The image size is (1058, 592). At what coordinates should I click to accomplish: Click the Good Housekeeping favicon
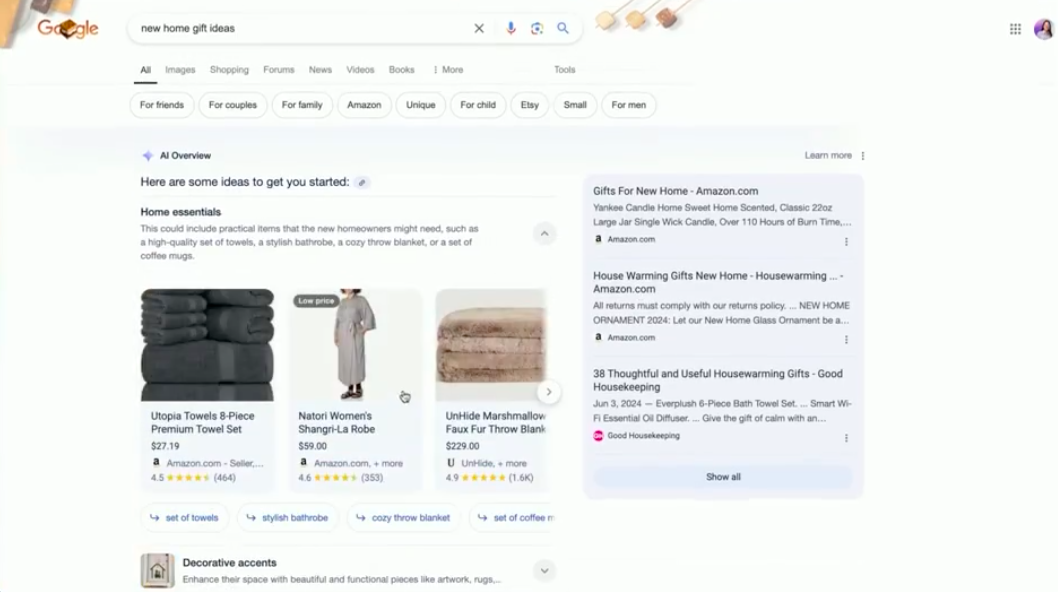click(x=598, y=436)
